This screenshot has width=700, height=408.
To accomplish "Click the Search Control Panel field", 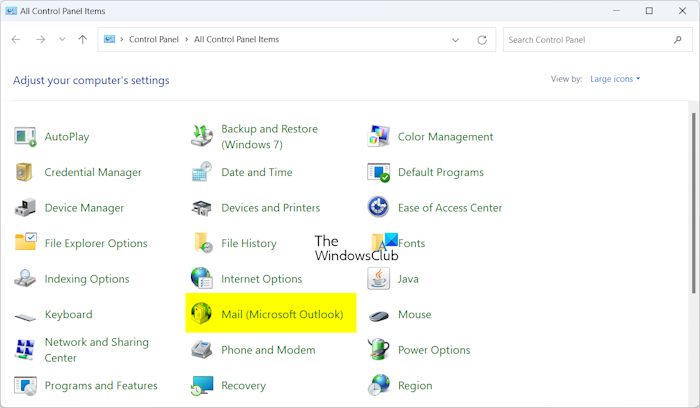I will (586, 40).
